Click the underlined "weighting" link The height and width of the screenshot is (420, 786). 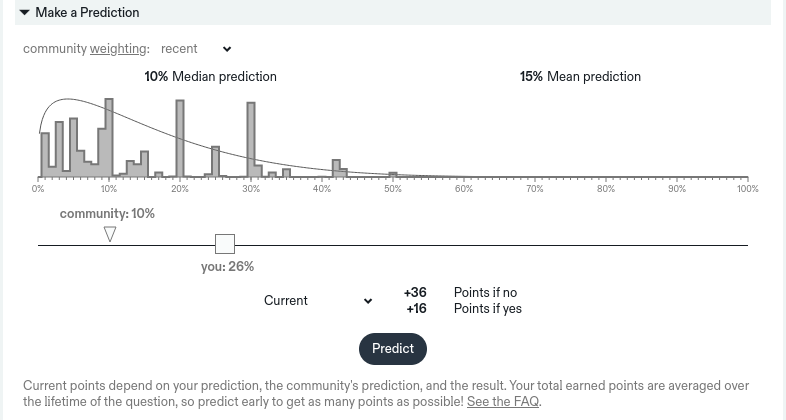(x=118, y=49)
